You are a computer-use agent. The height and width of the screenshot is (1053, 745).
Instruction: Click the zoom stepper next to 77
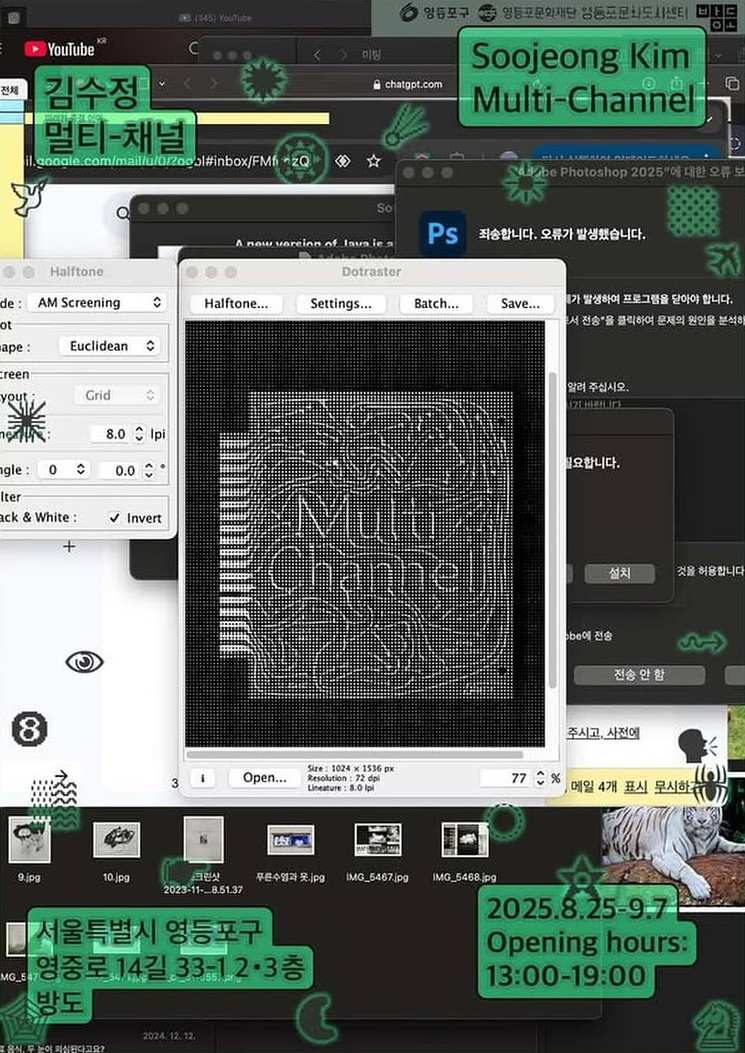point(541,778)
